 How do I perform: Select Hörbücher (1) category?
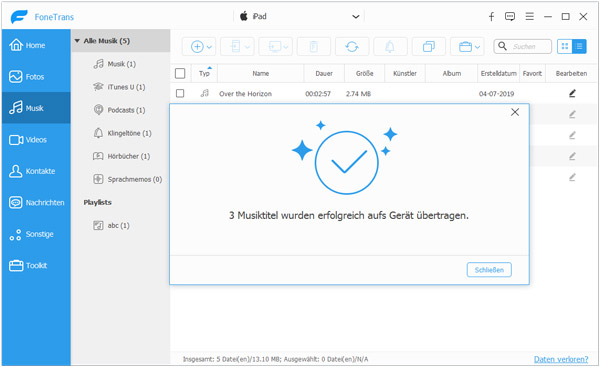[121, 156]
